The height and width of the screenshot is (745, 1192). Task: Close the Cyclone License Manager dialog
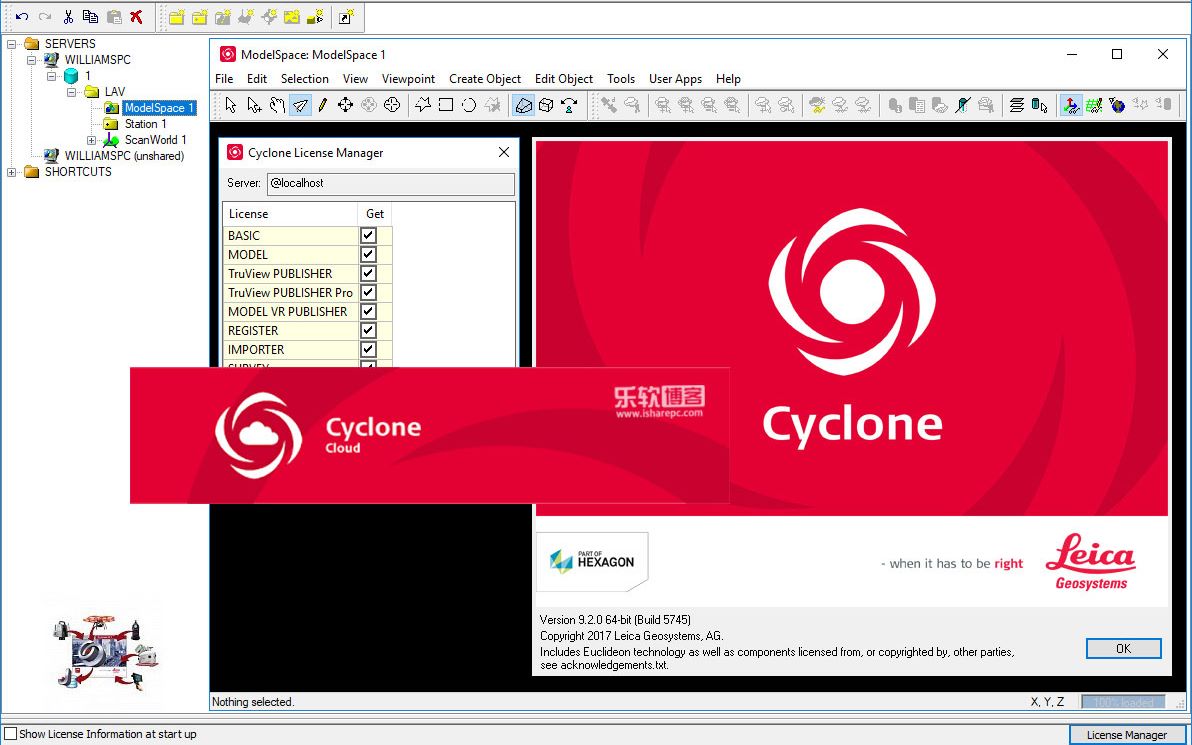click(x=503, y=153)
